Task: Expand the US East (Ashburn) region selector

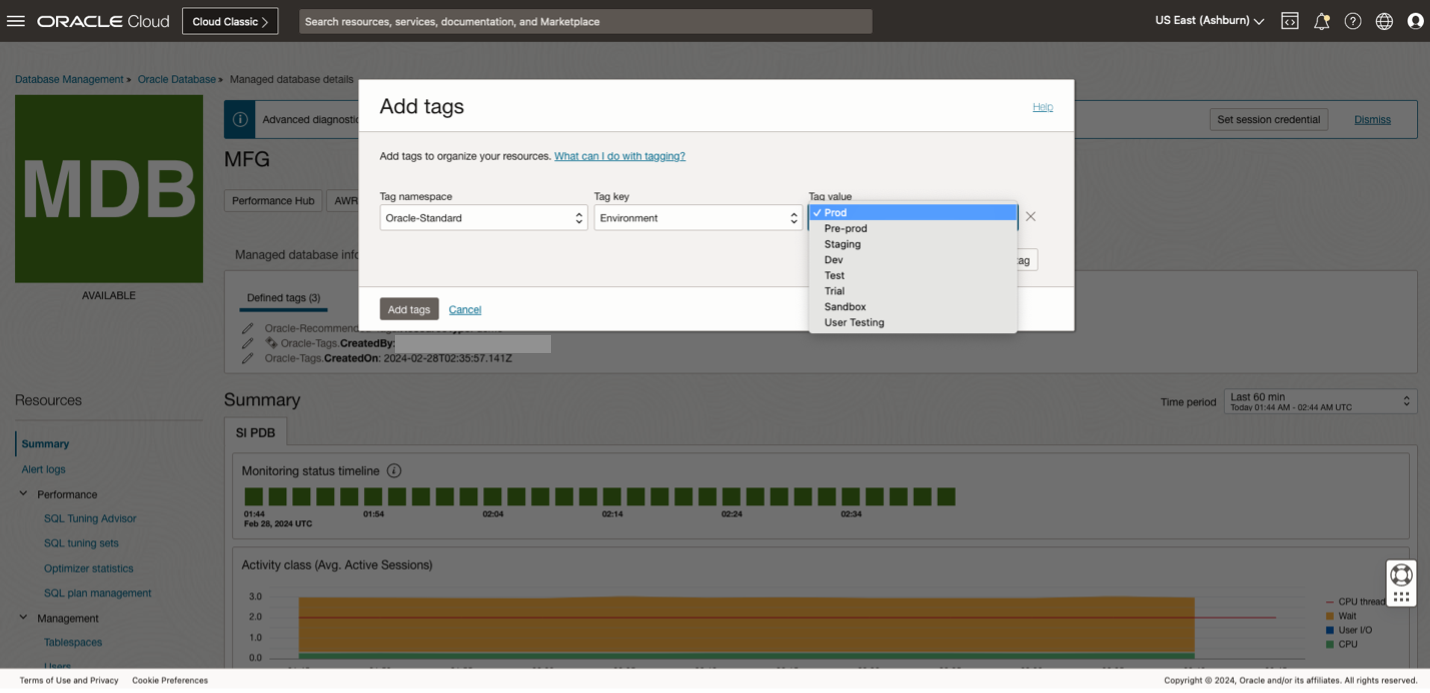Action: click(x=1209, y=21)
